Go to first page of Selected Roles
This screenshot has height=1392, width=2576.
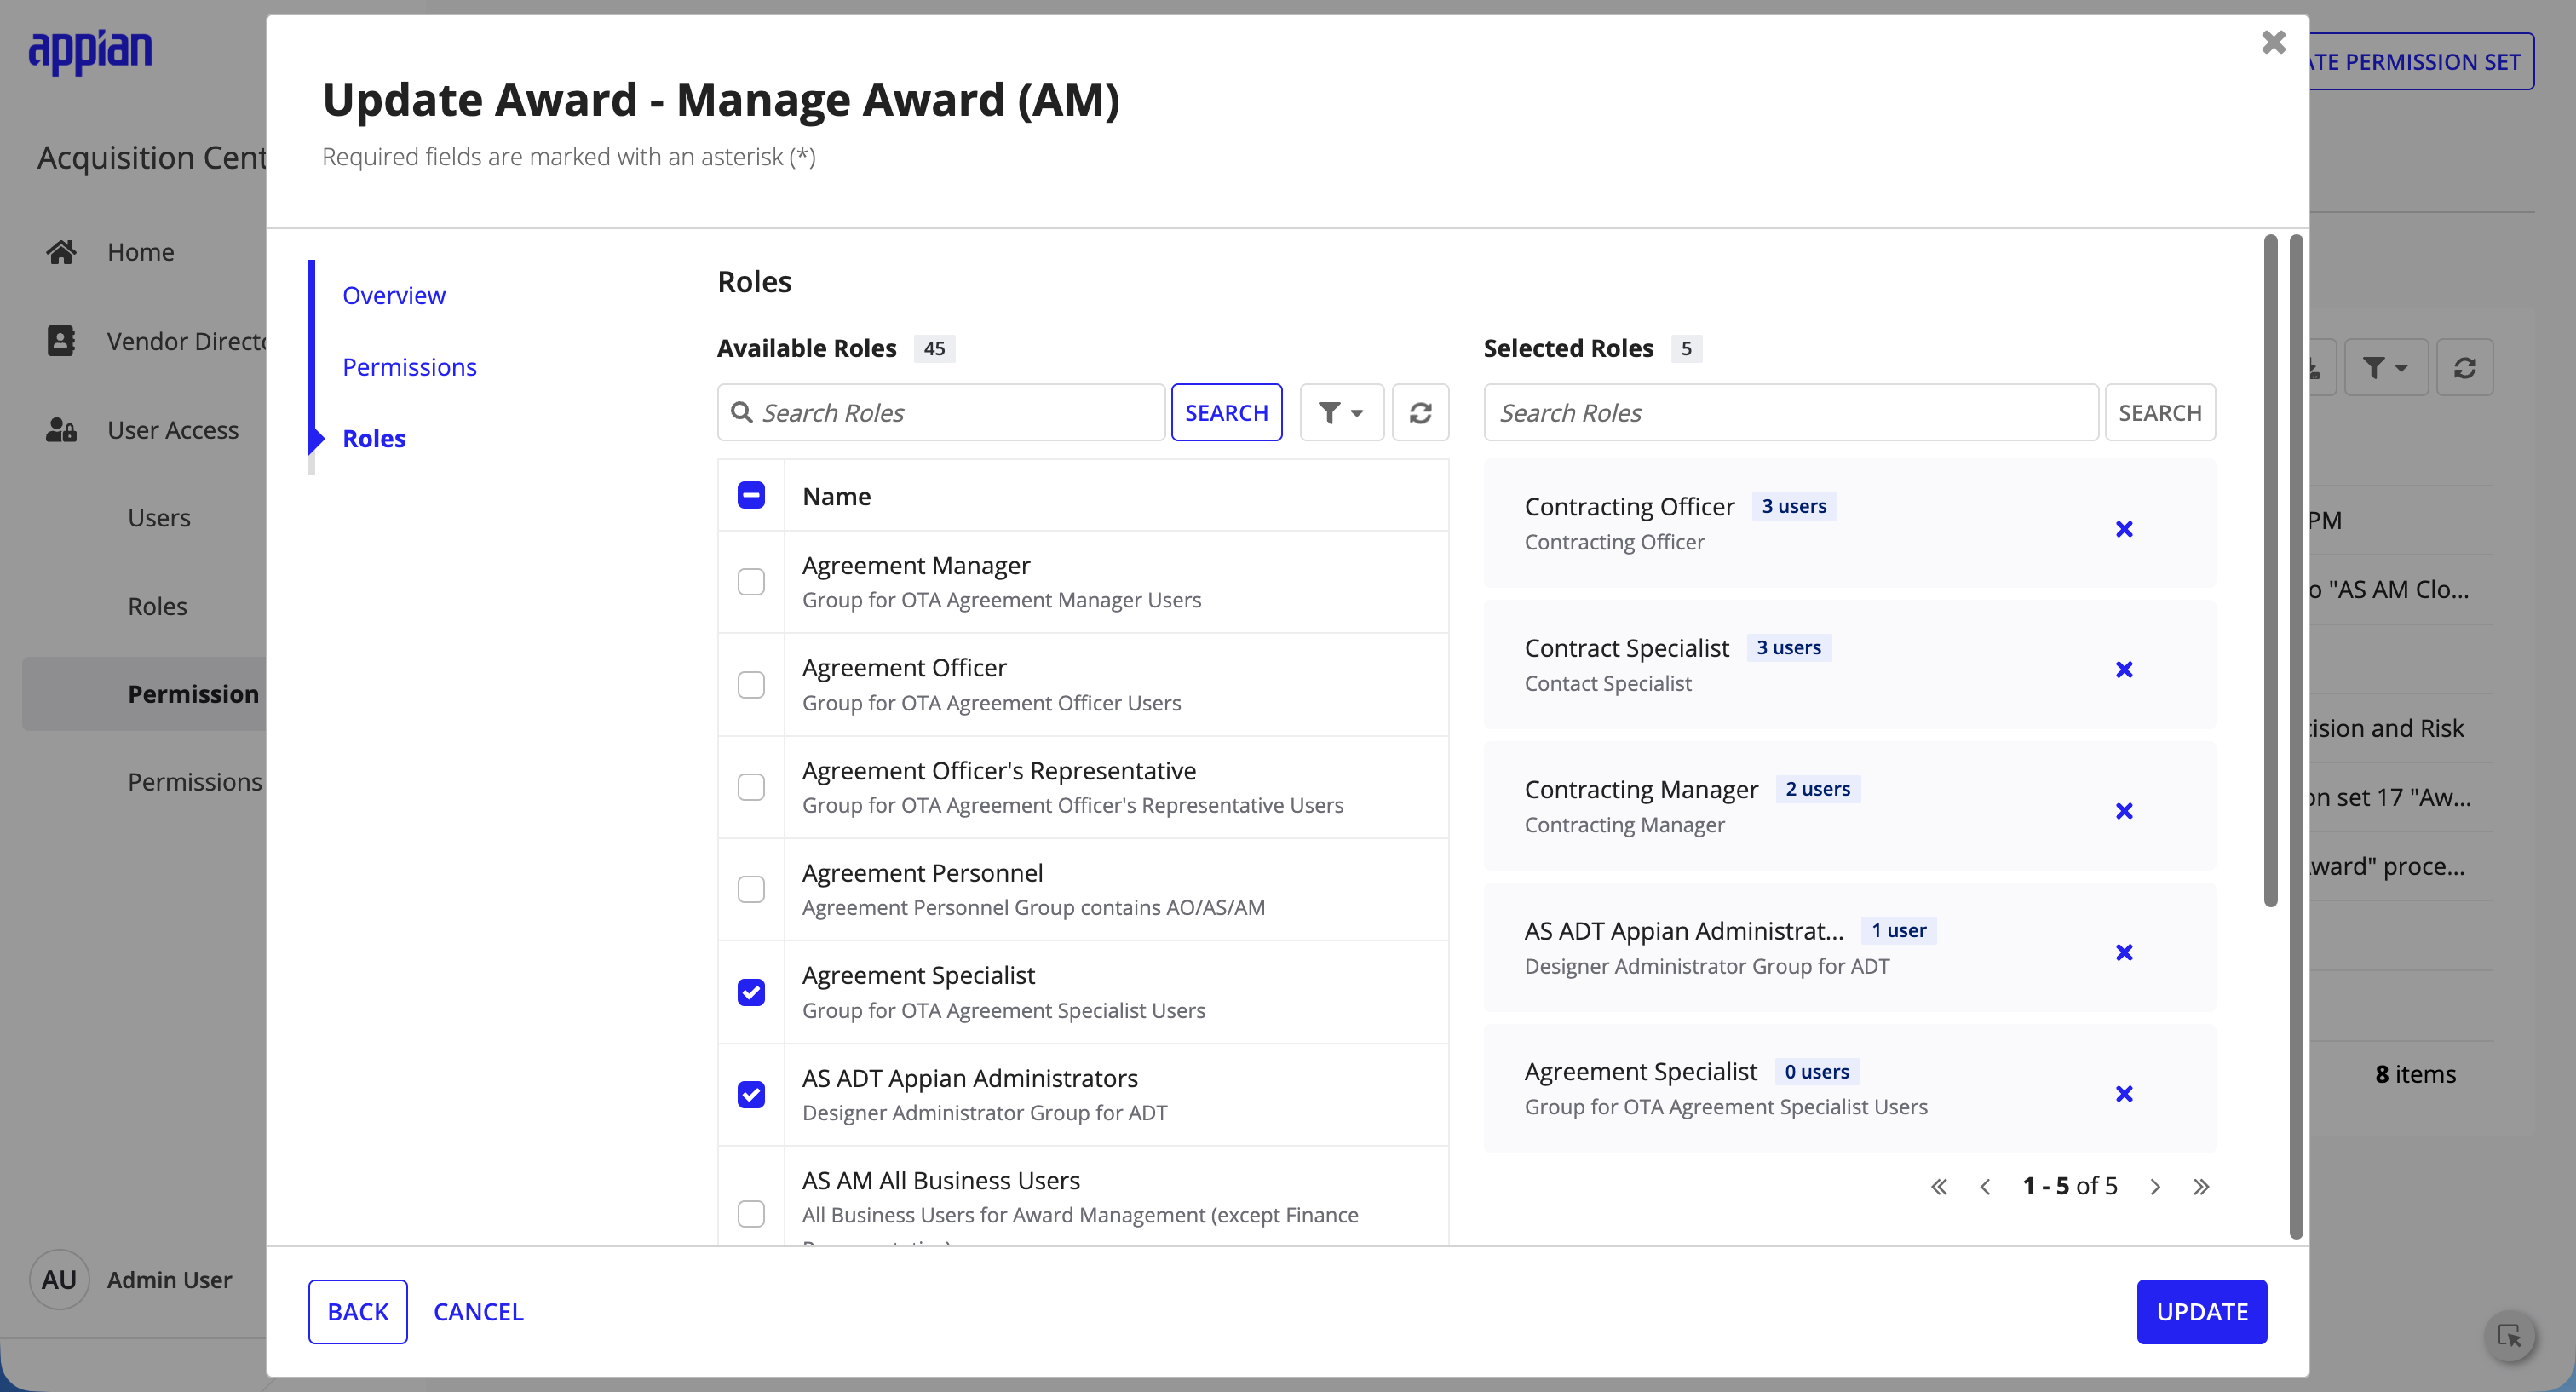[1939, 1187]
